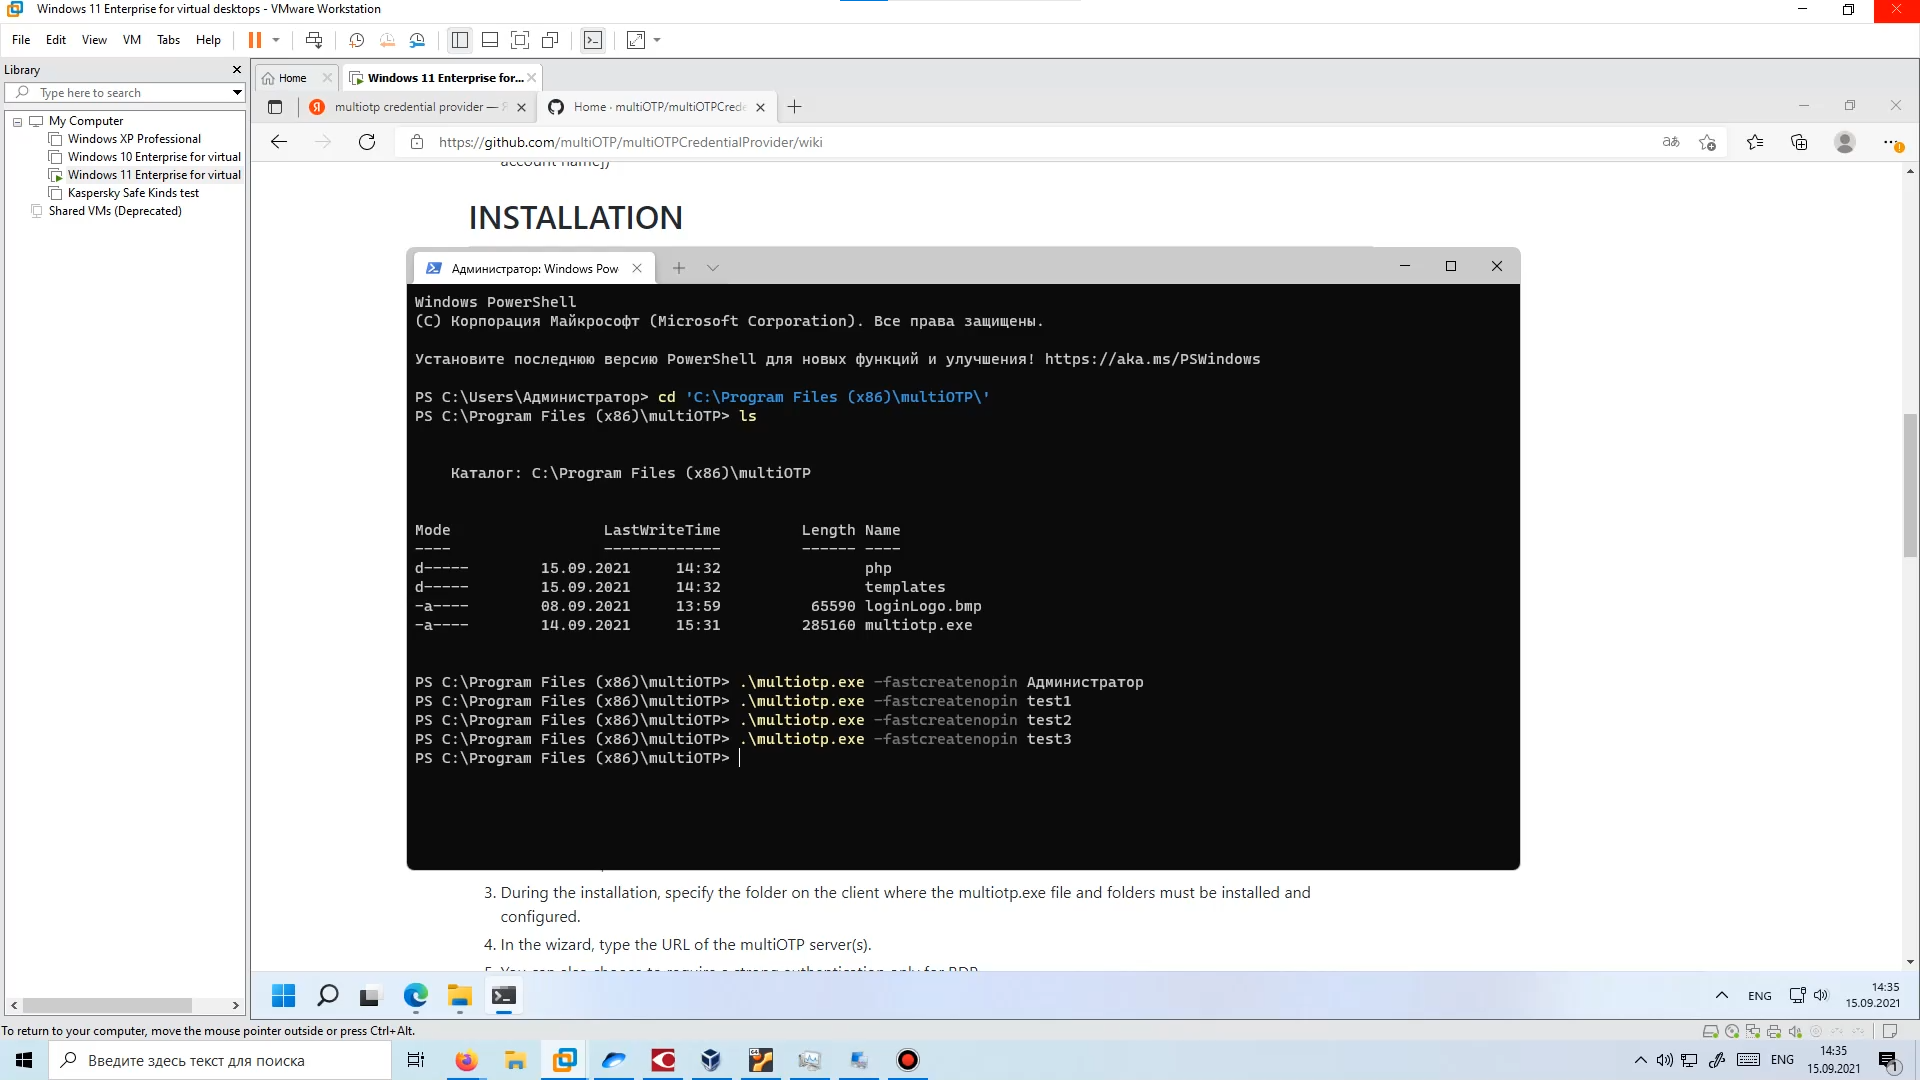Click the browser back button
1920x1080 pixels.
[280, 142]
